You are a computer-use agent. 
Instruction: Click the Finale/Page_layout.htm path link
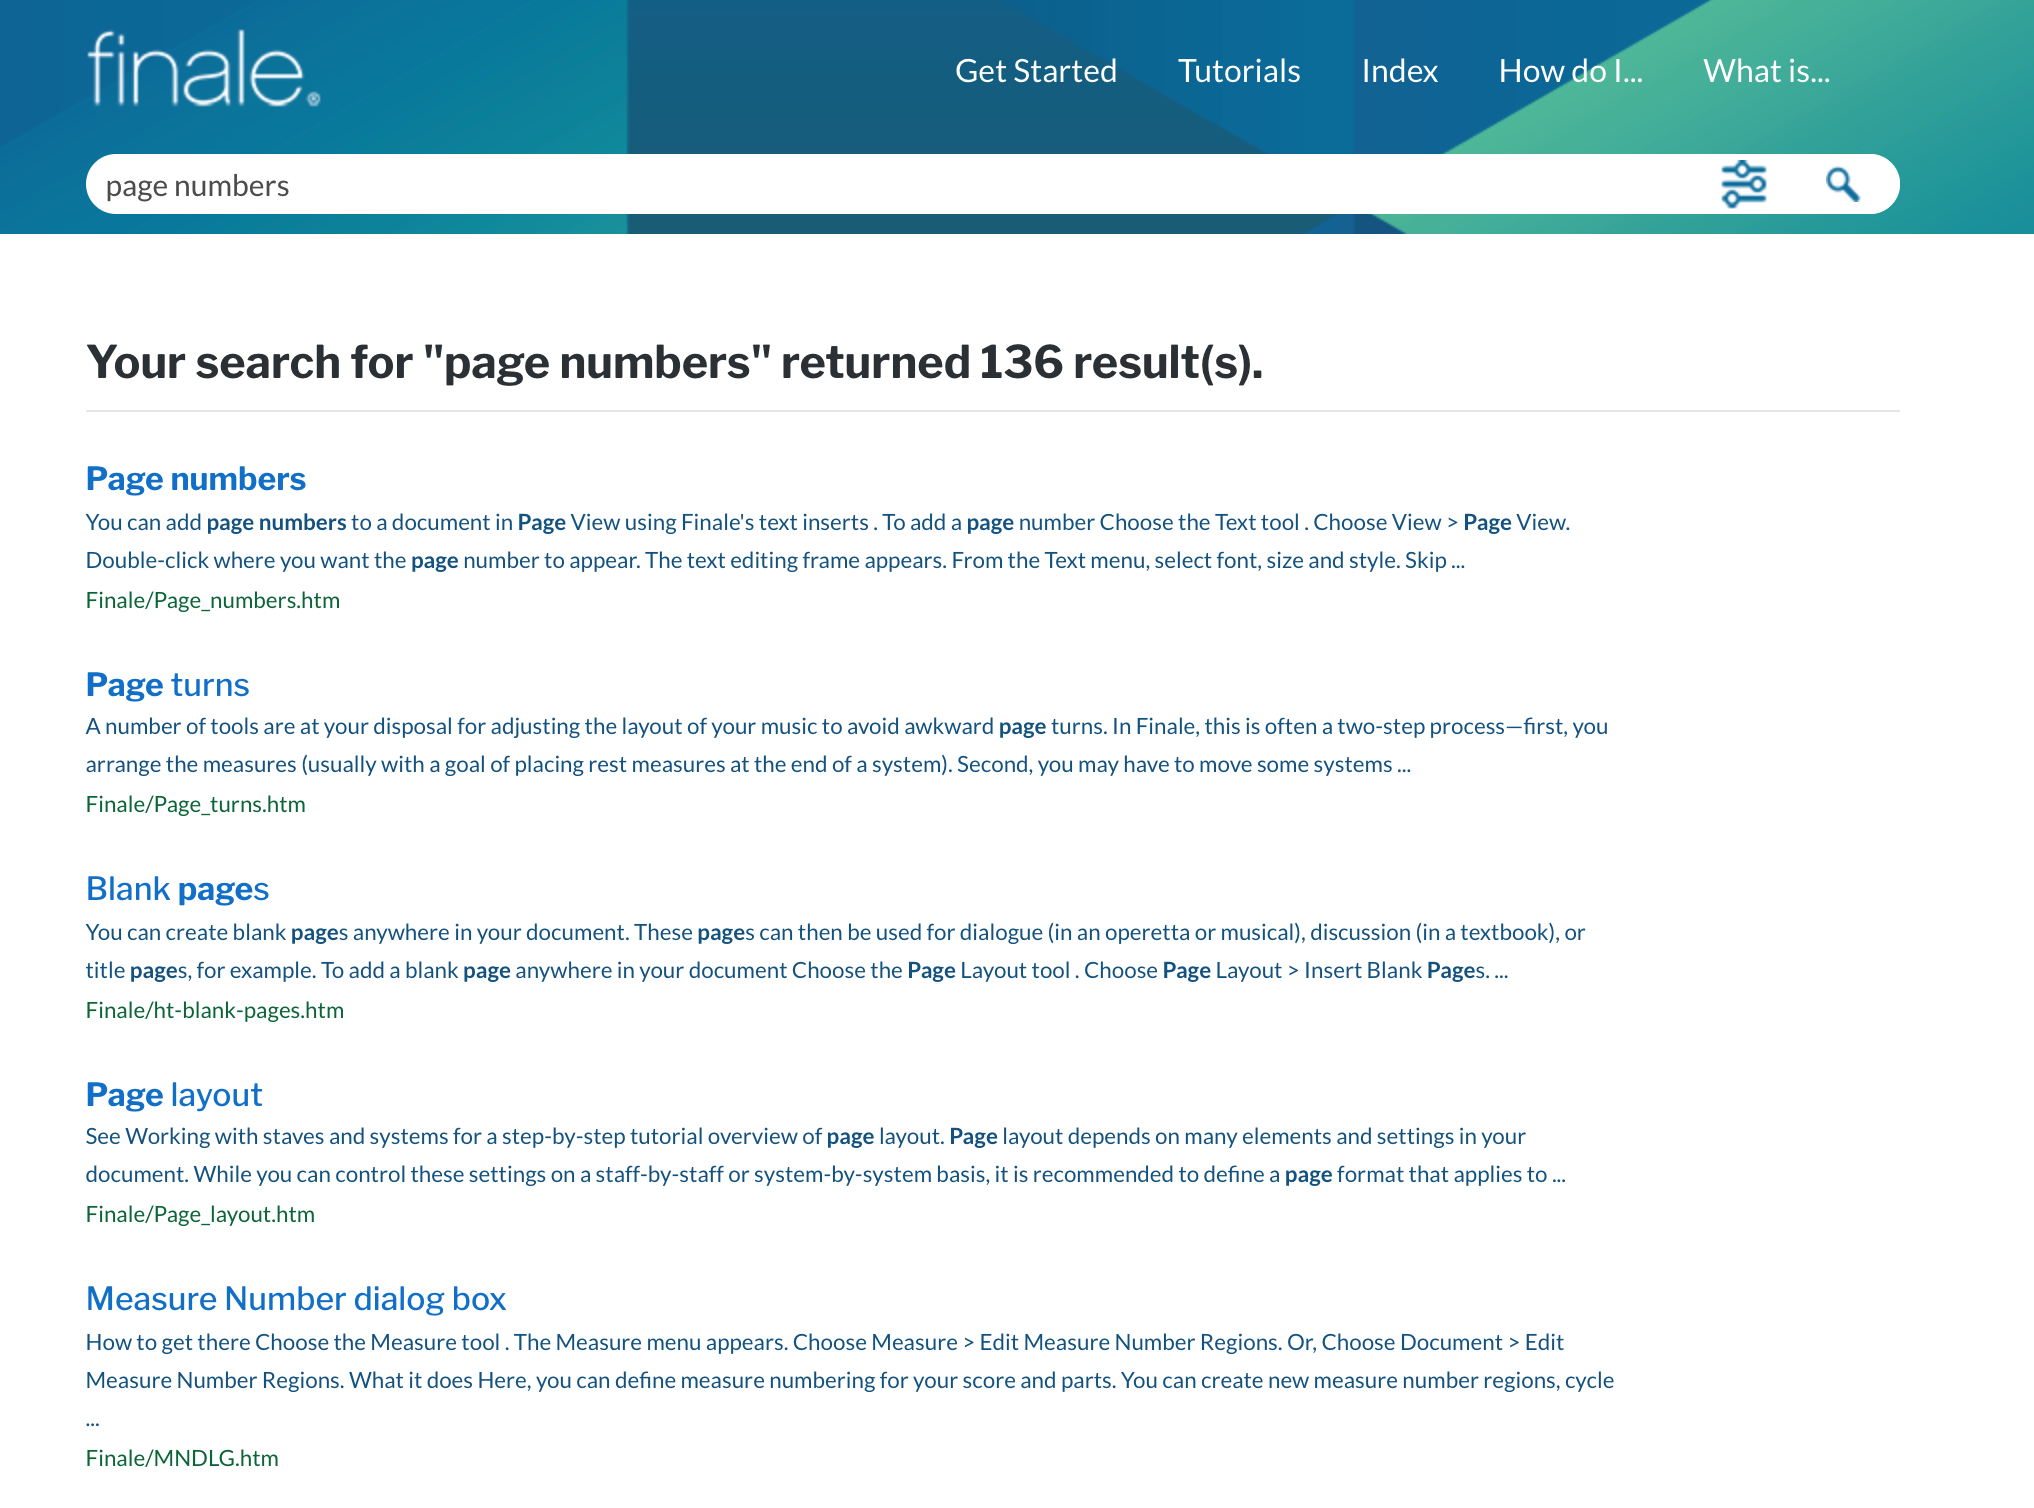(x=200, y=1214)
